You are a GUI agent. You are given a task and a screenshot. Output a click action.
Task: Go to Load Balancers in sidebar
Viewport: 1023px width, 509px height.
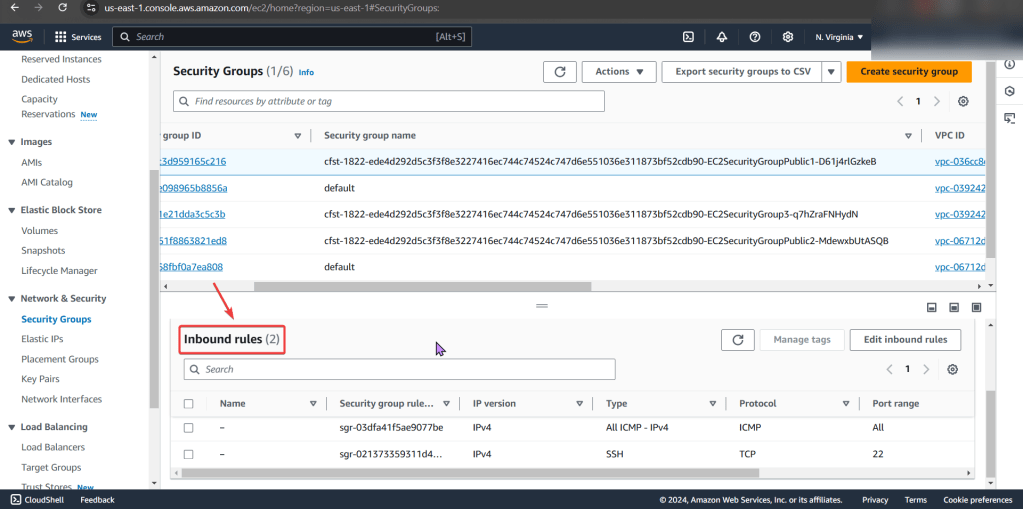tap(53, 447)
